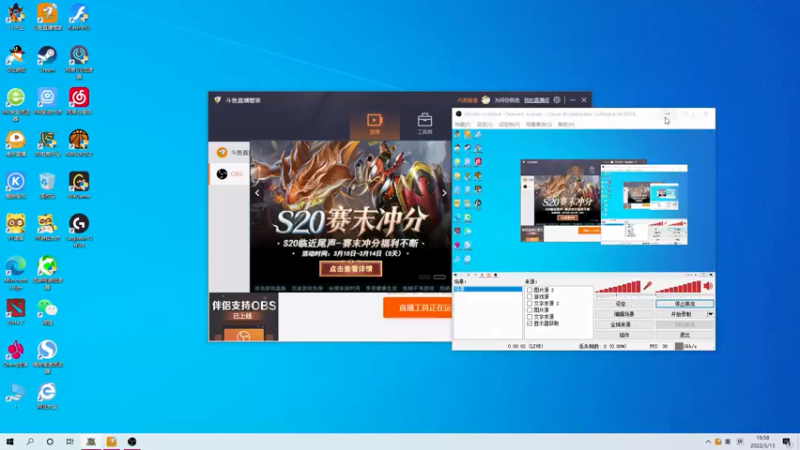Open the WeChat desktop icon
The image size is (800, 450).
47,312
